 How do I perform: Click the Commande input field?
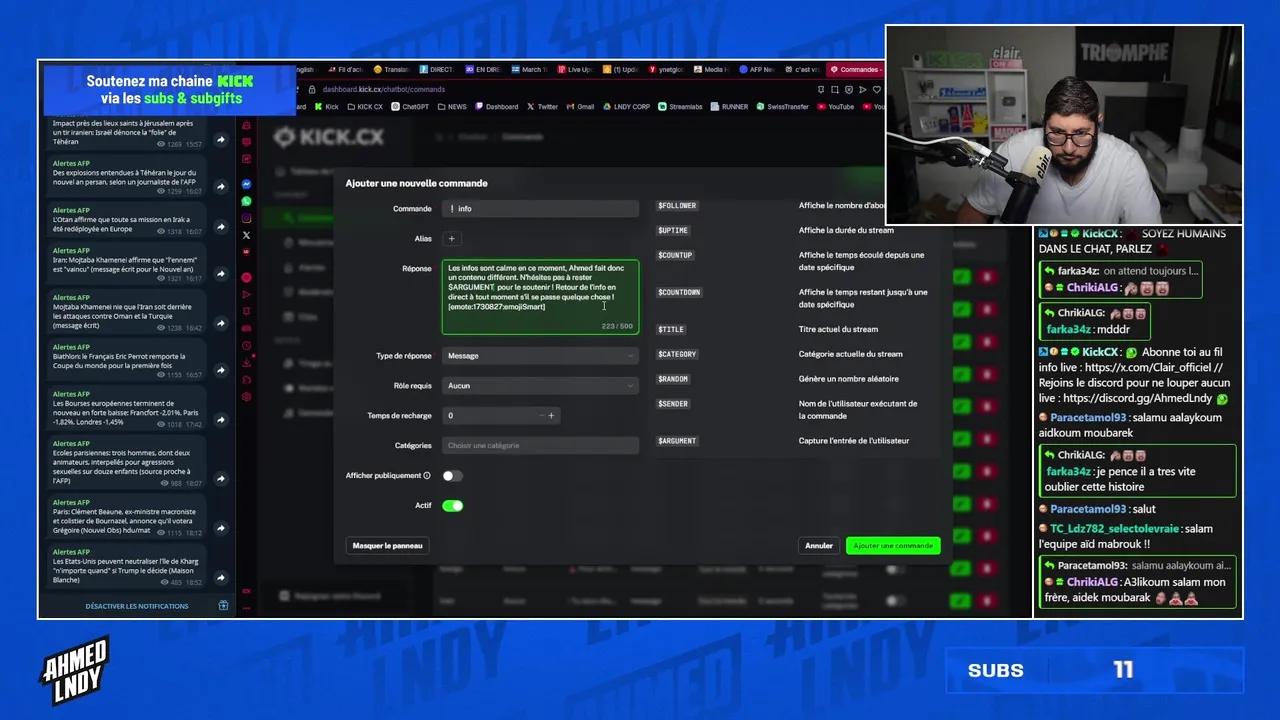pyautogui.click(x=540, y=209)
